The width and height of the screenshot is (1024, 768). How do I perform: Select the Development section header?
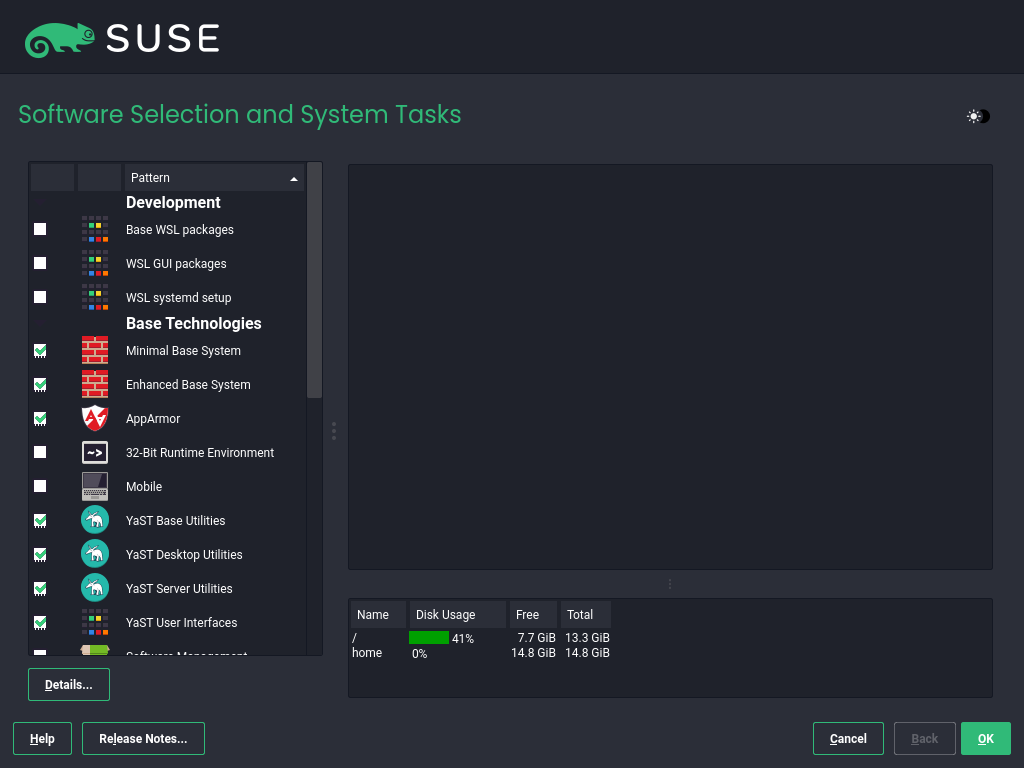[173, 202]
